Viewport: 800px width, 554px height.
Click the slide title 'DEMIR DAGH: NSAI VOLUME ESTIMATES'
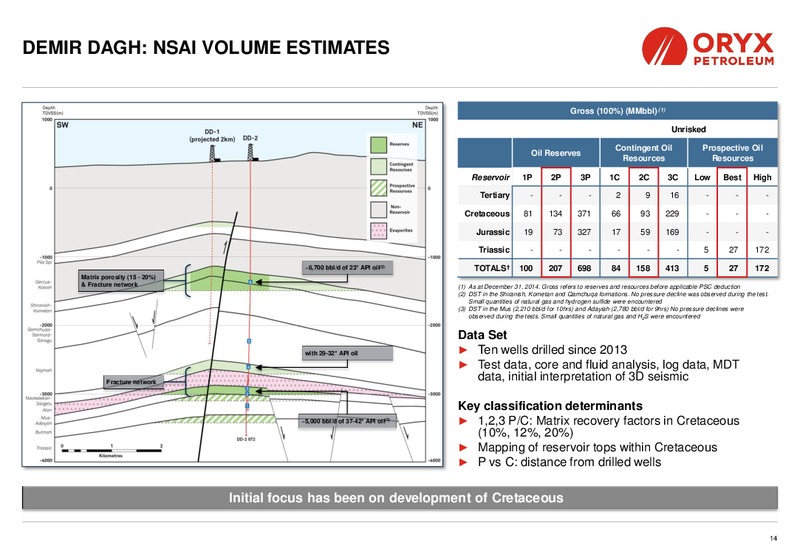206,47
